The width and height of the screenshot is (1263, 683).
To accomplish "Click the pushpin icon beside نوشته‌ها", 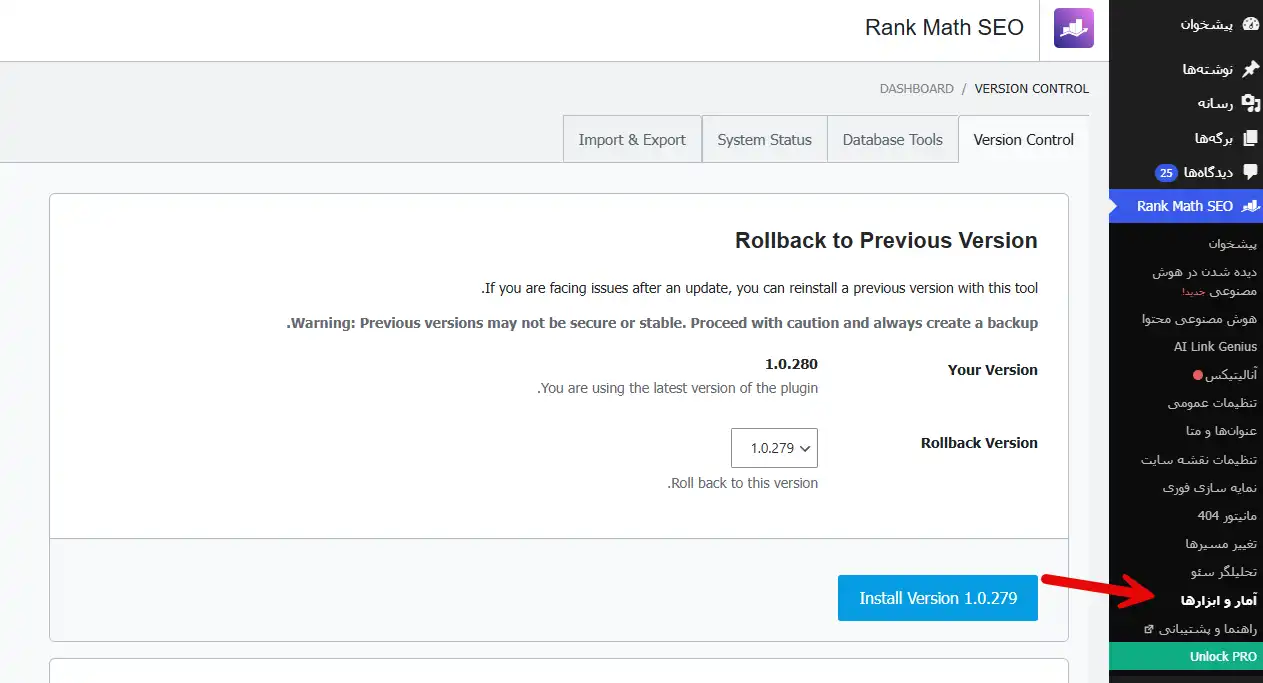I will click(x=1250, y=69).
